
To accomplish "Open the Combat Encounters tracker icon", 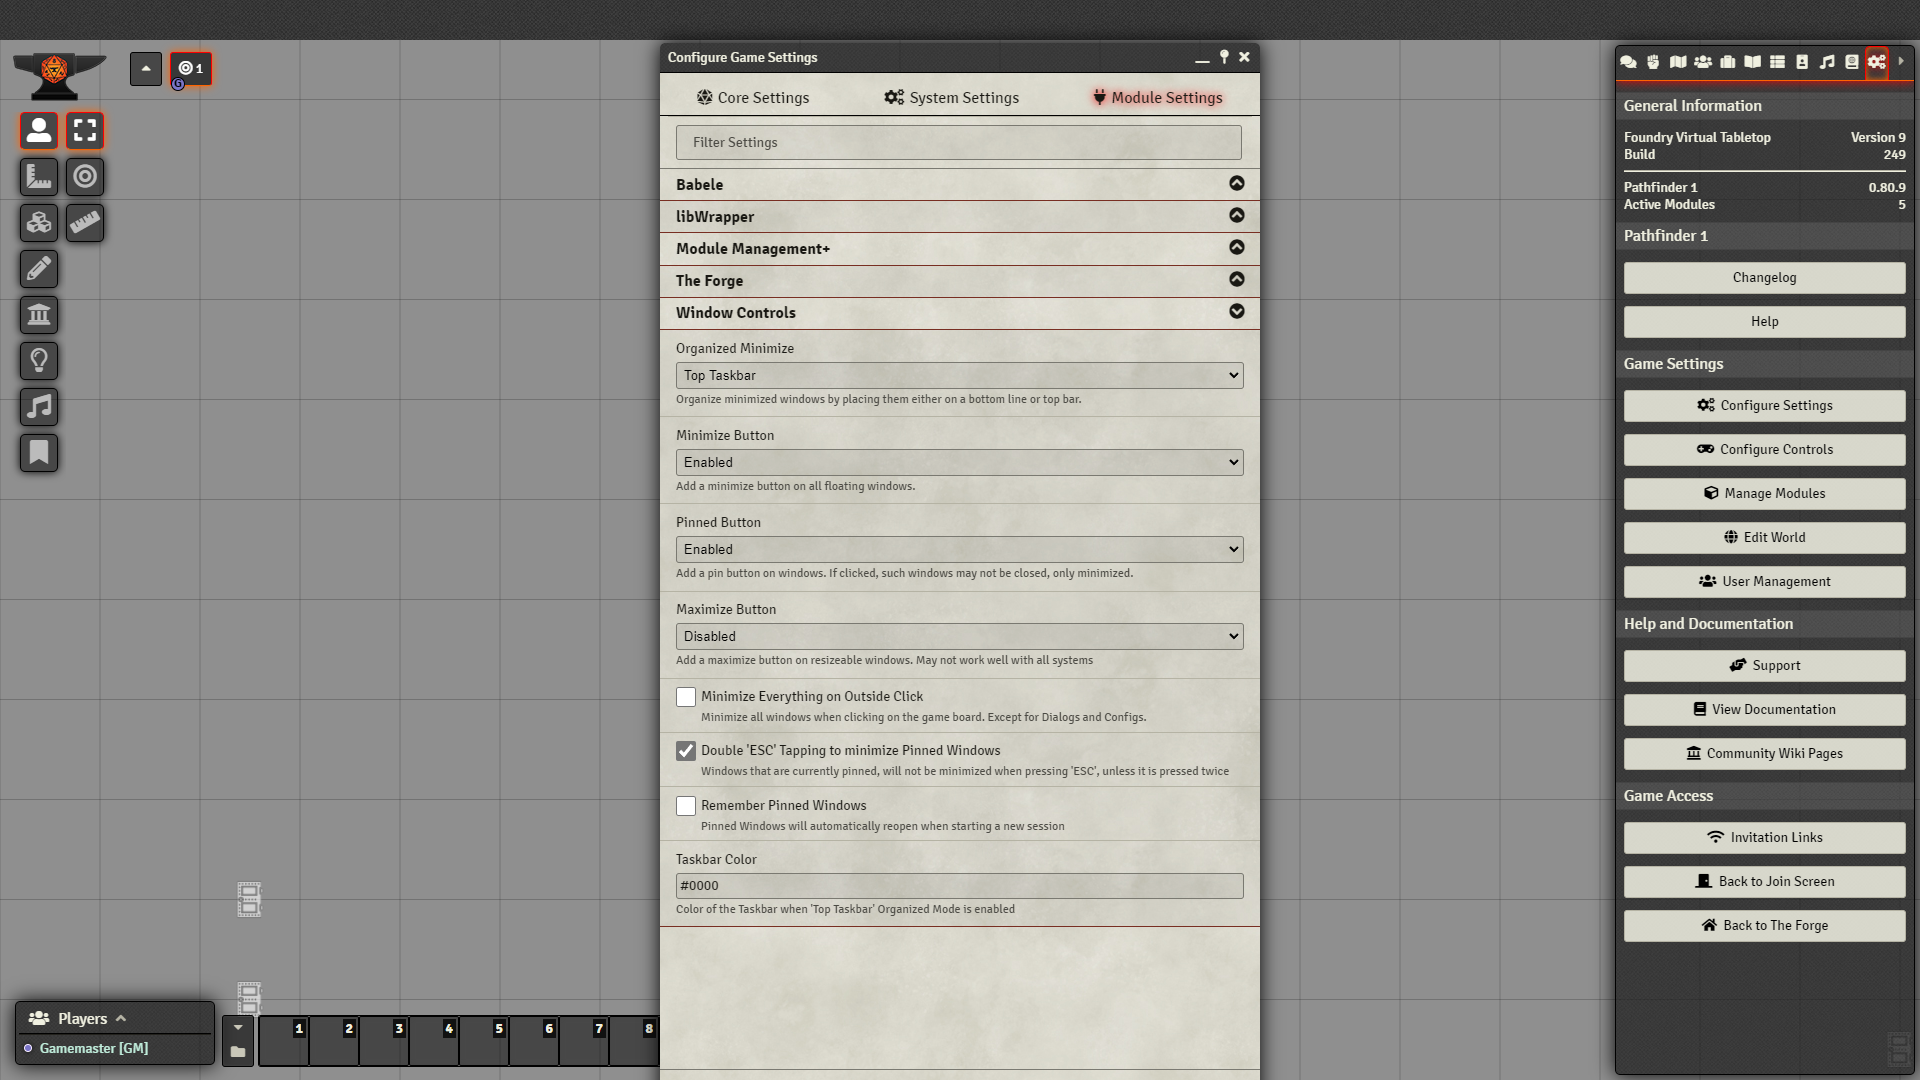I will click(1654, 62).
